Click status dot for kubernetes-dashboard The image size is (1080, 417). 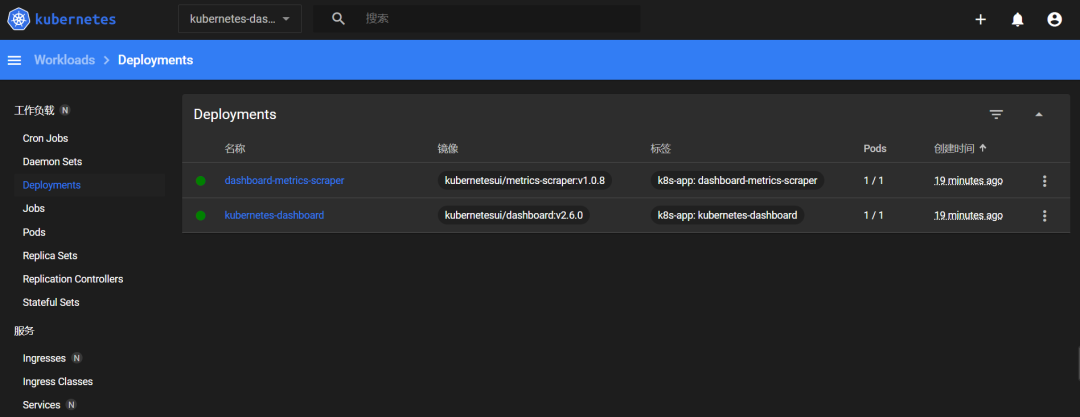pyautogui.click(x=200, y=216)
